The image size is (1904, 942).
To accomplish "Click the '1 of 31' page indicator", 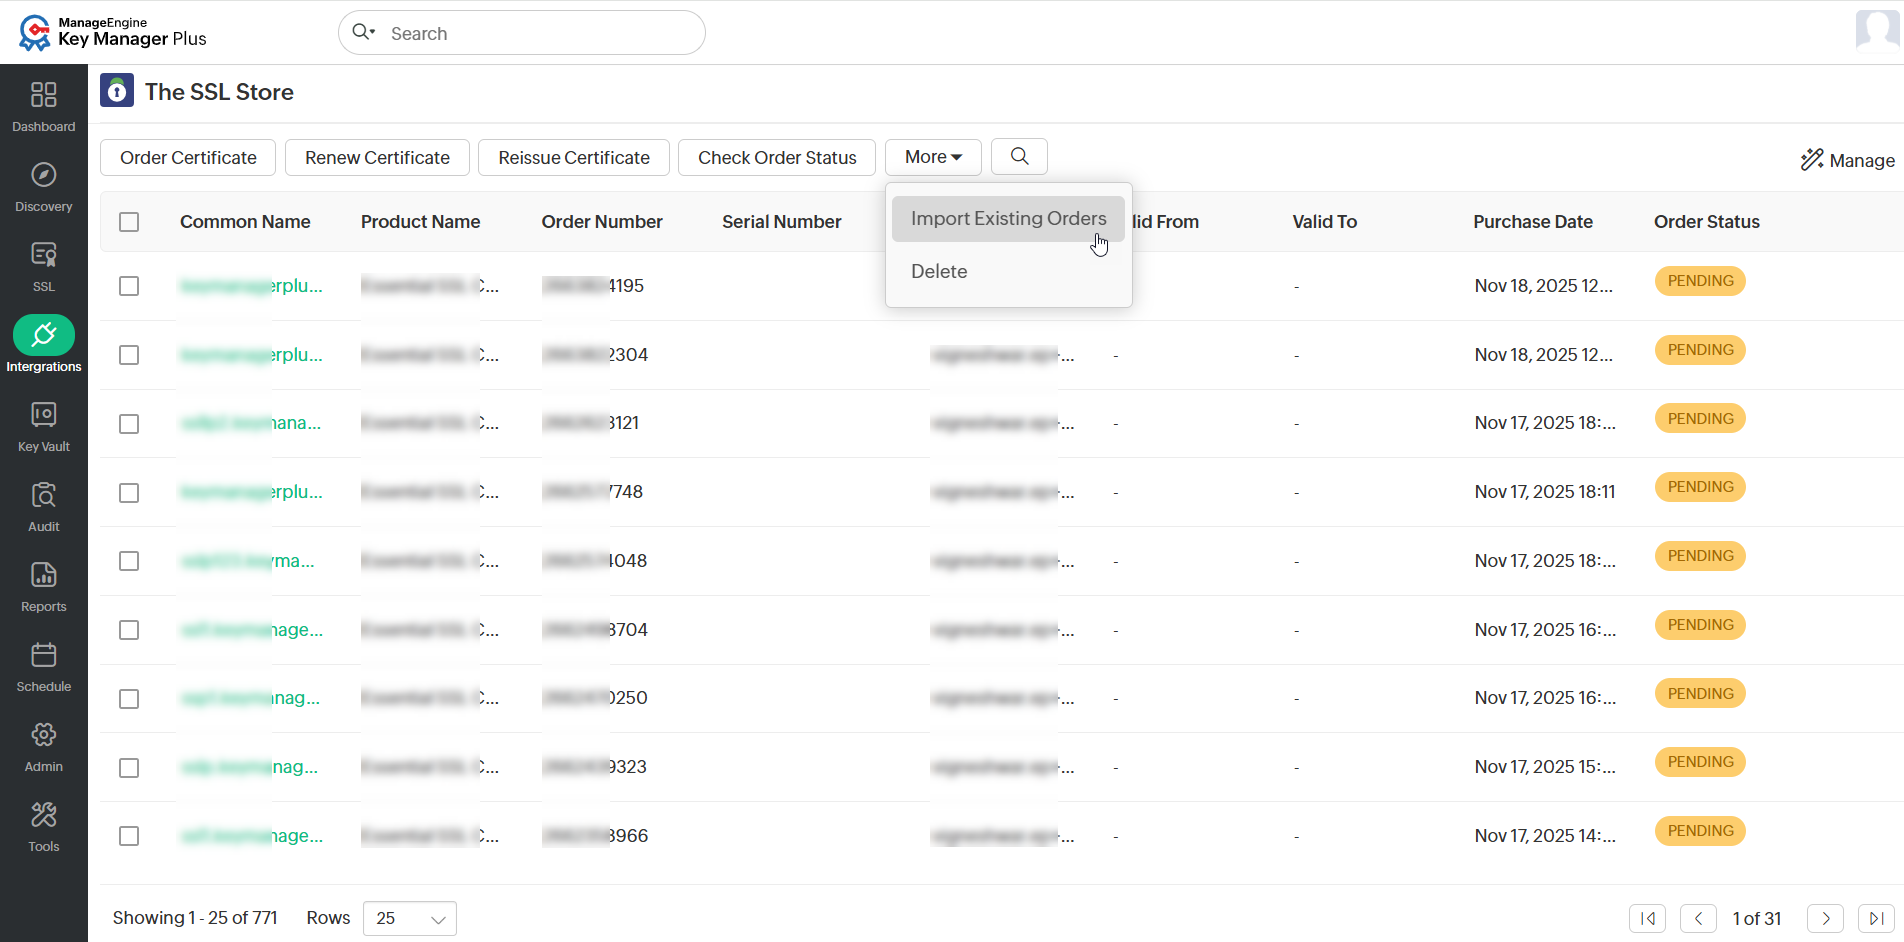I will (x=1757, y=919).
